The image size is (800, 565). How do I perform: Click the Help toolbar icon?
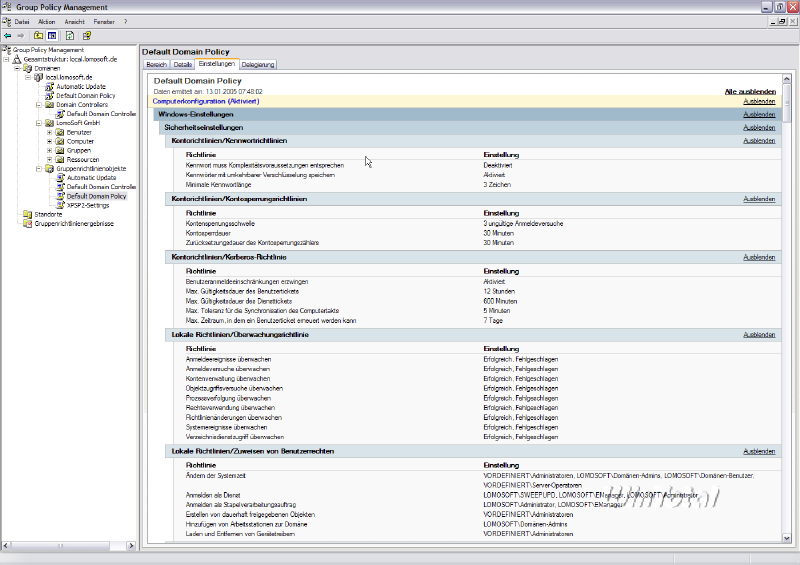[x=87, y=35]
